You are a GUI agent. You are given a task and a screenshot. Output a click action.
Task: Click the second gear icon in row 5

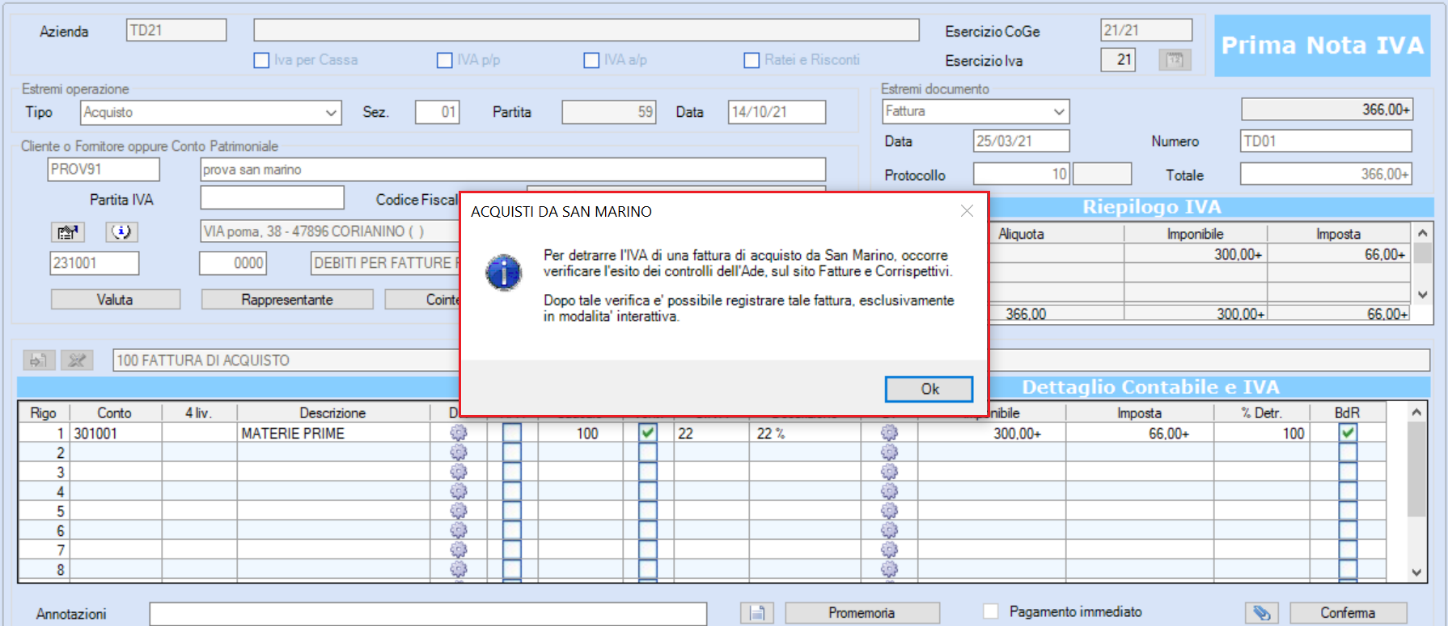889,511
